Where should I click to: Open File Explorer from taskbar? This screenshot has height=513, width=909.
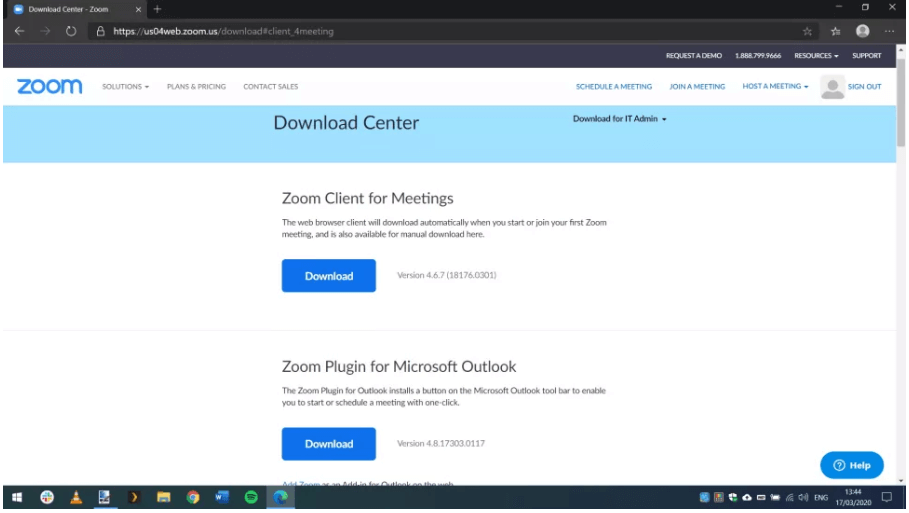(x=163, y=497)
